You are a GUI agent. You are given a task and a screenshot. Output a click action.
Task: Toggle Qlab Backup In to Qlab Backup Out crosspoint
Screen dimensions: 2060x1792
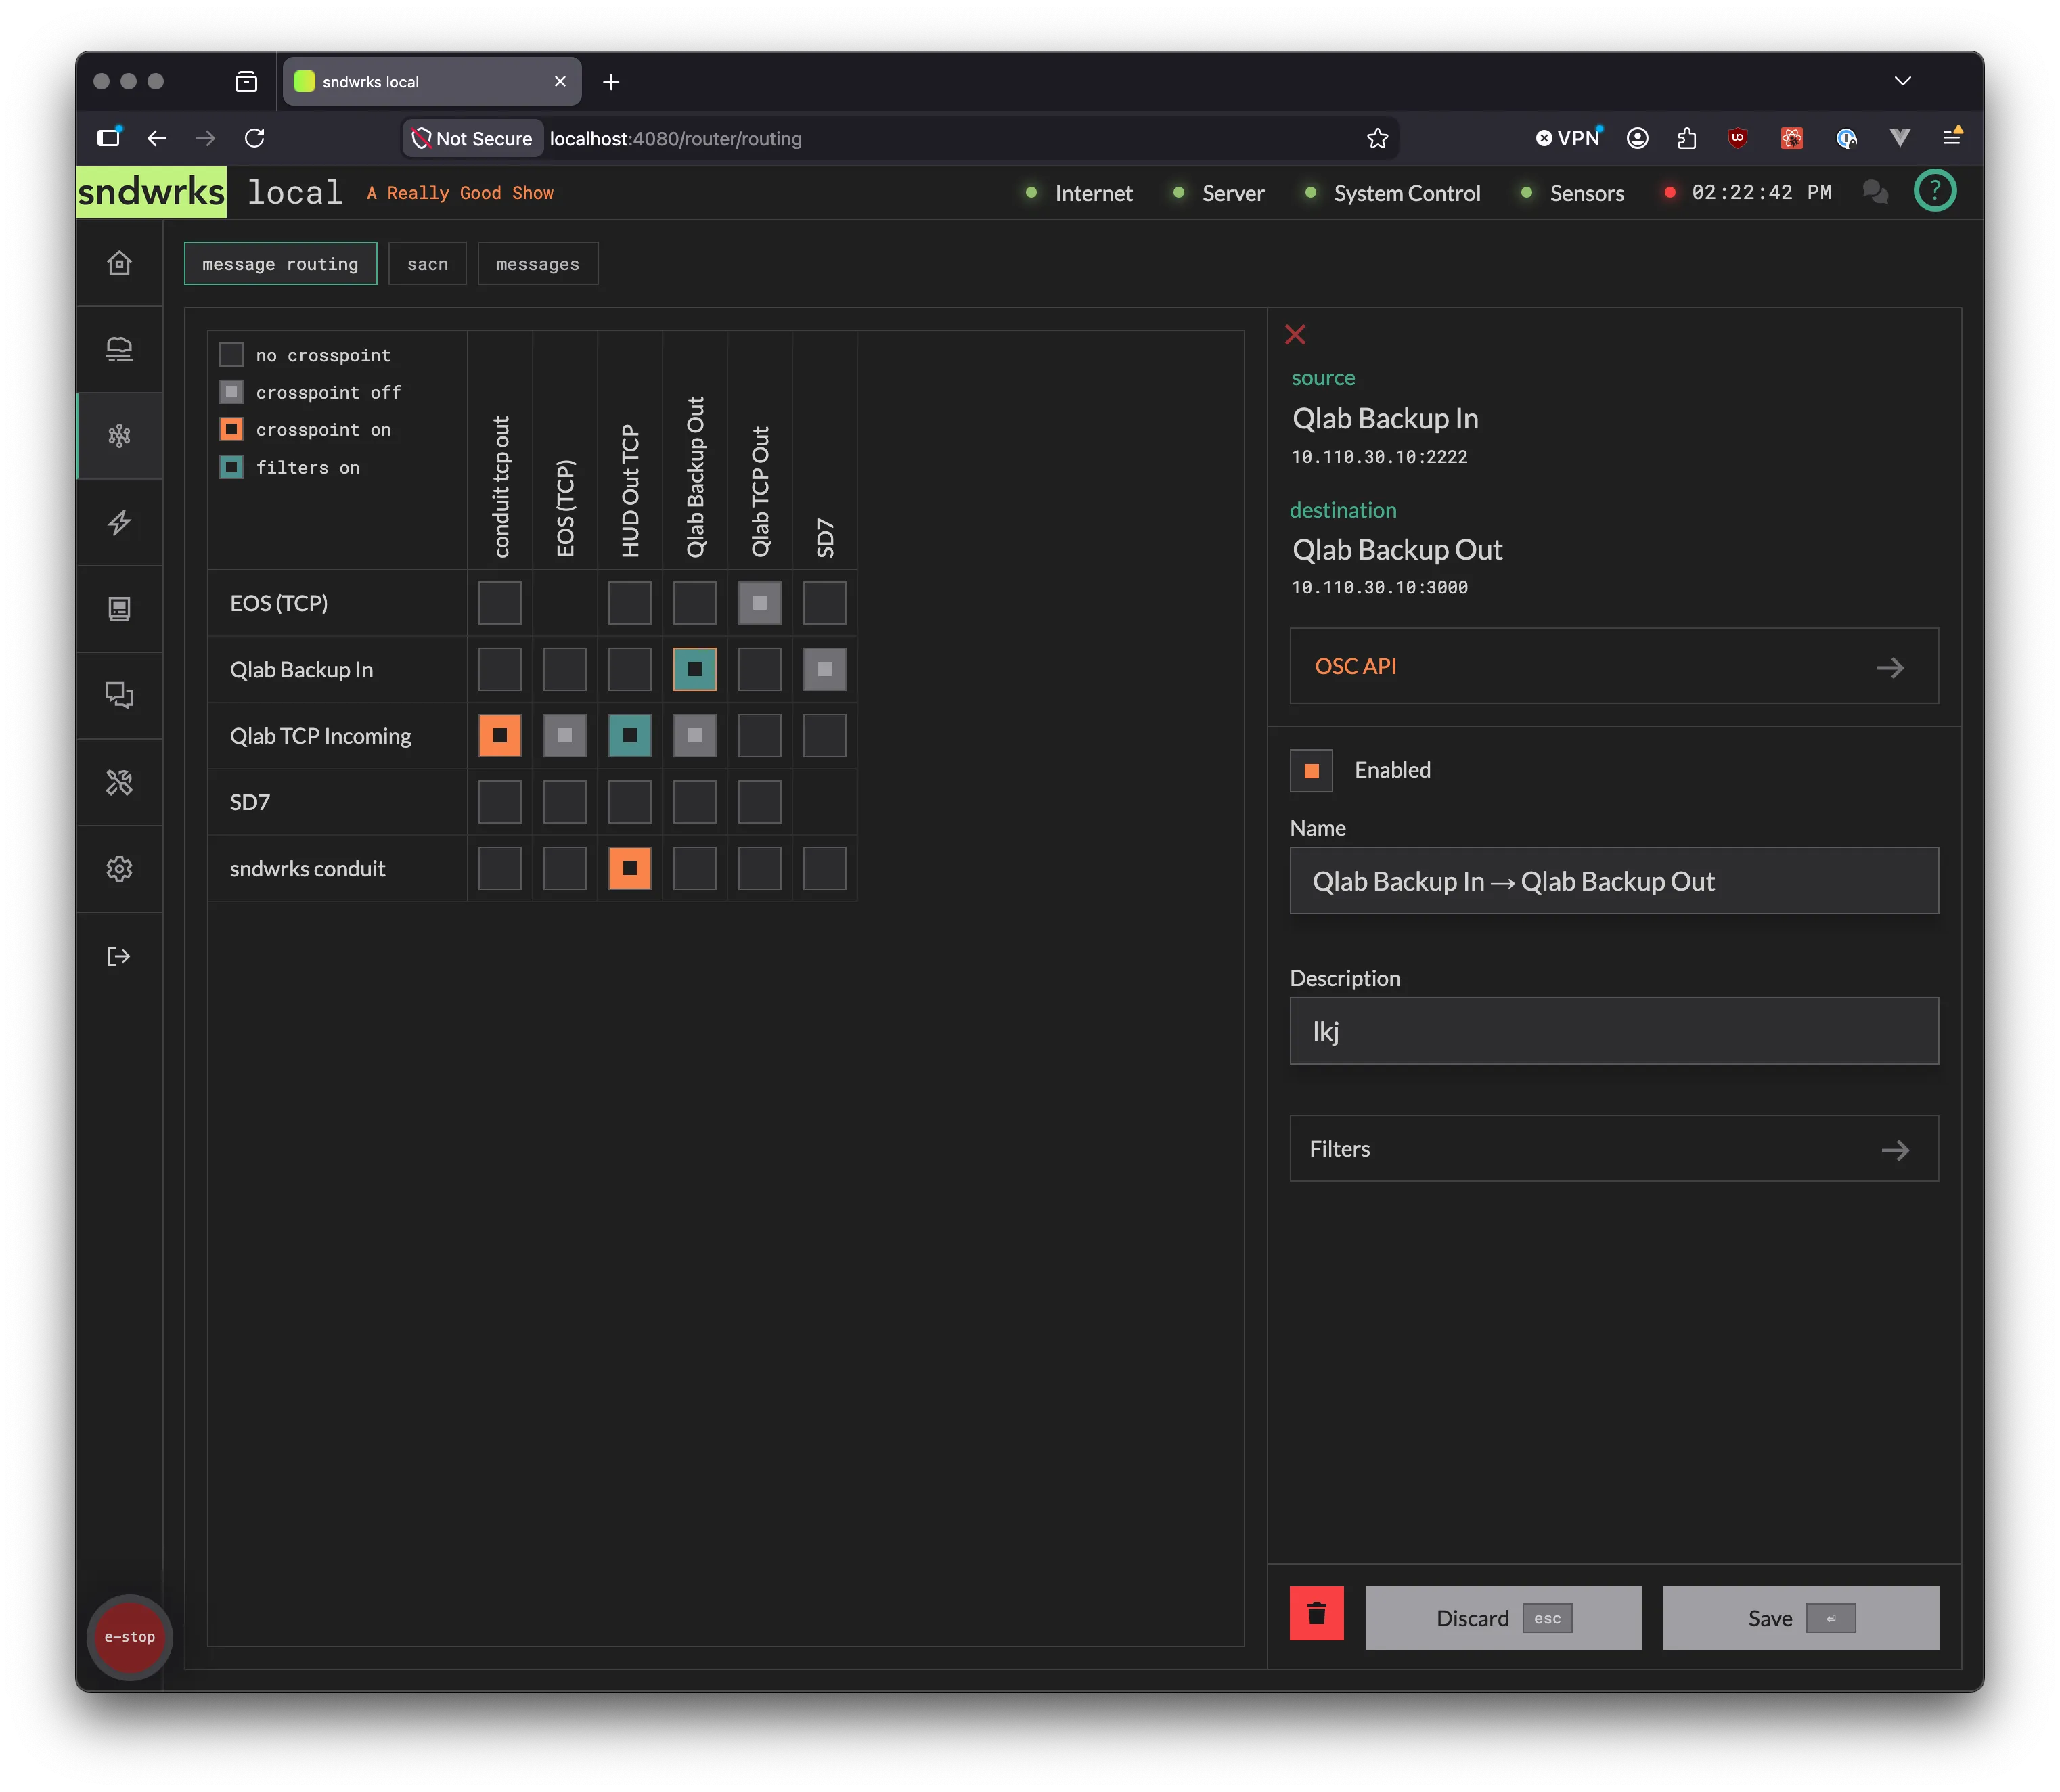(694, 669)
